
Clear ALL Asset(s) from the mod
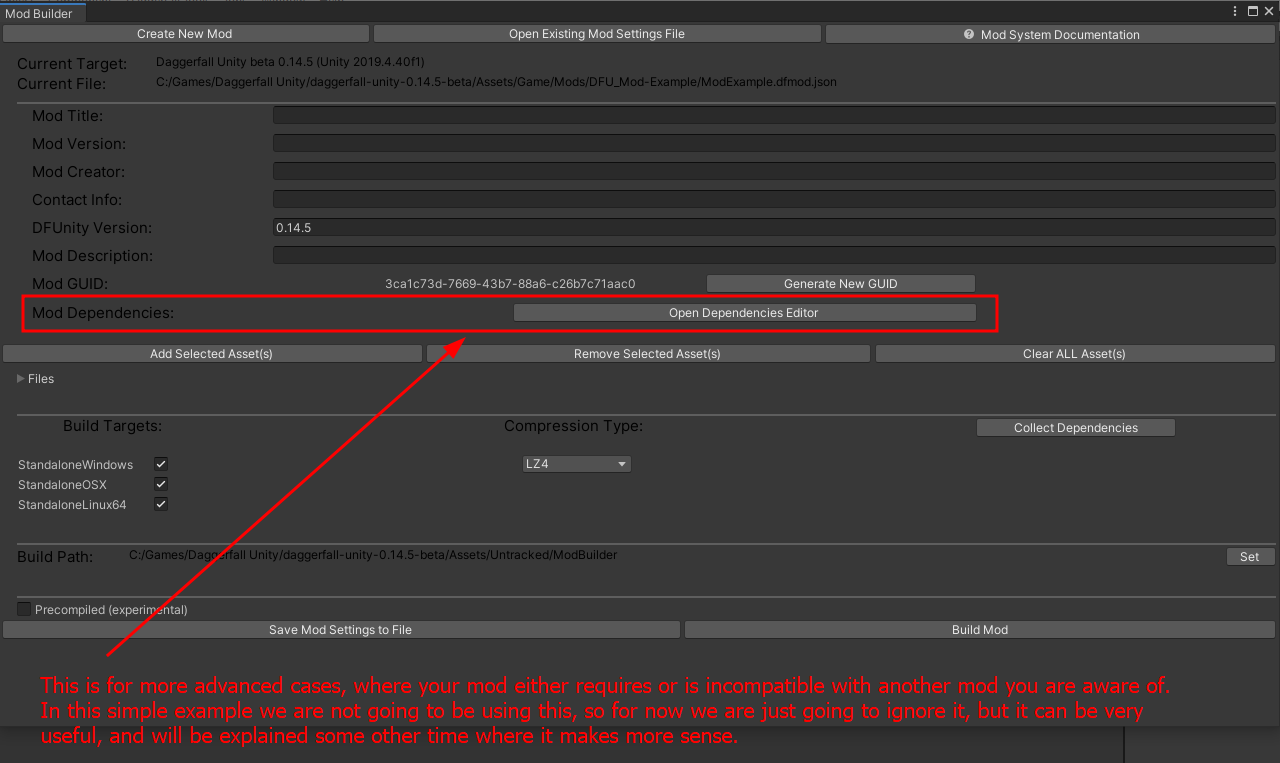(x=1075, y=354)
